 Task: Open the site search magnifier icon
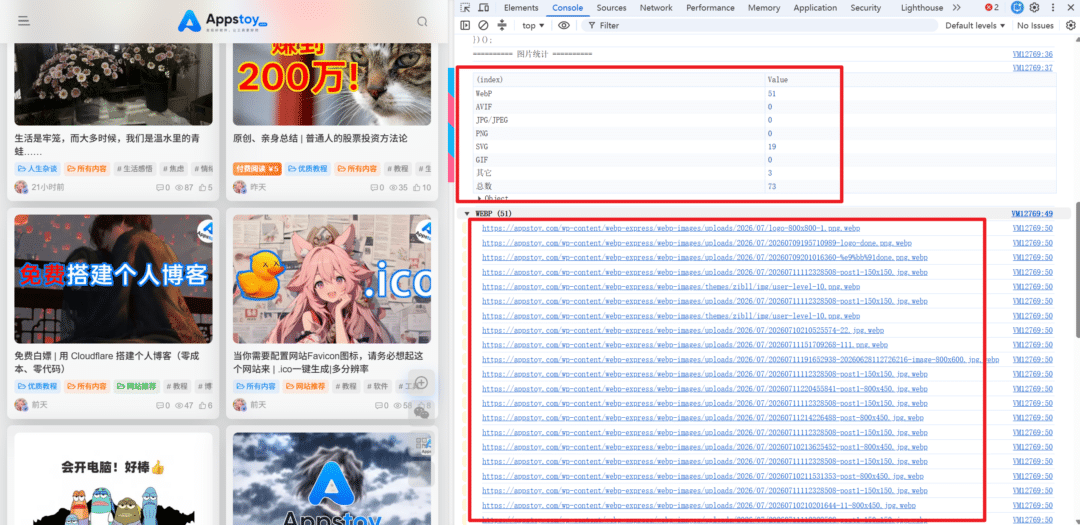[422, 21]
